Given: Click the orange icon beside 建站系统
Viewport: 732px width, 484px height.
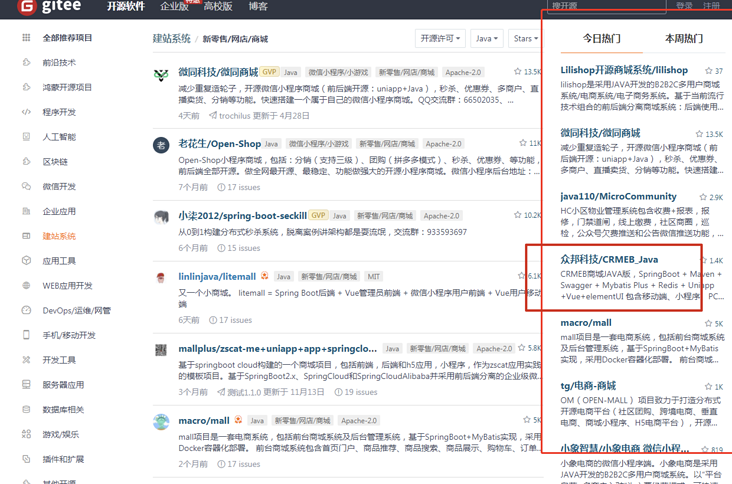Looking at the screenshot, I should pyautogui.click(x=26, y=236).
